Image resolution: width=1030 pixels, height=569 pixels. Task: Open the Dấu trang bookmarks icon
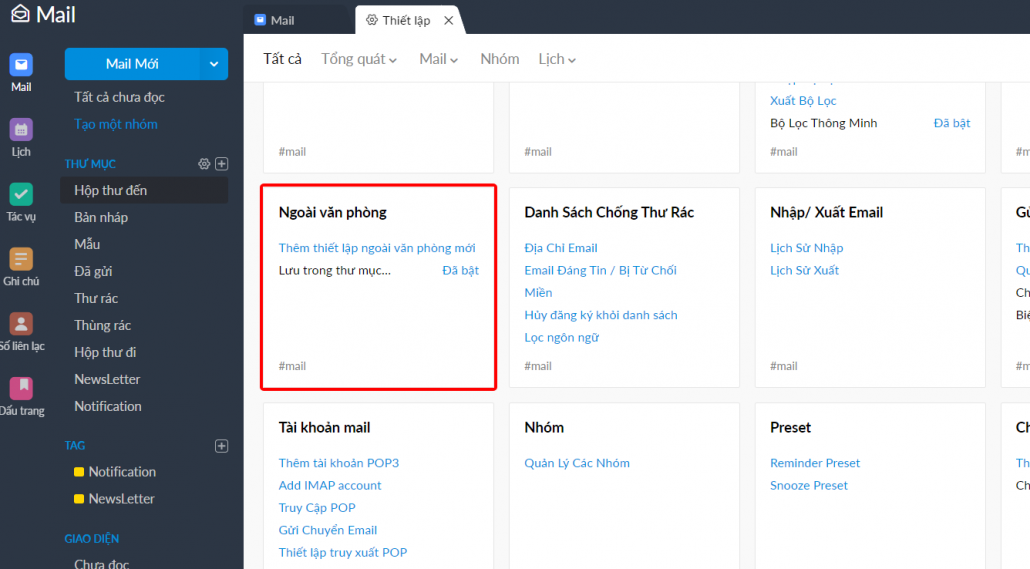pyautogui.click(x=21, y=388)
